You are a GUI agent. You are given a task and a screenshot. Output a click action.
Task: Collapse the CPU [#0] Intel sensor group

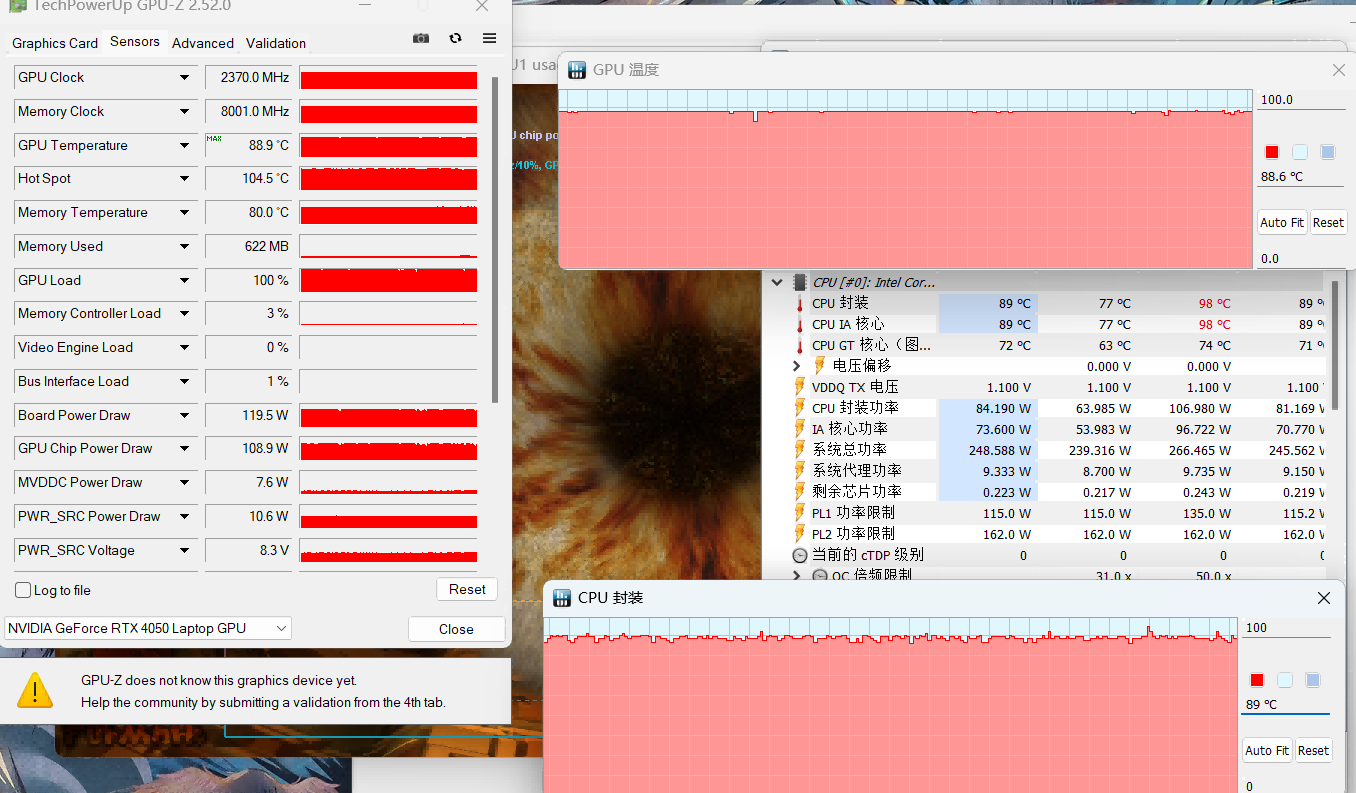[x=777, y=283]
